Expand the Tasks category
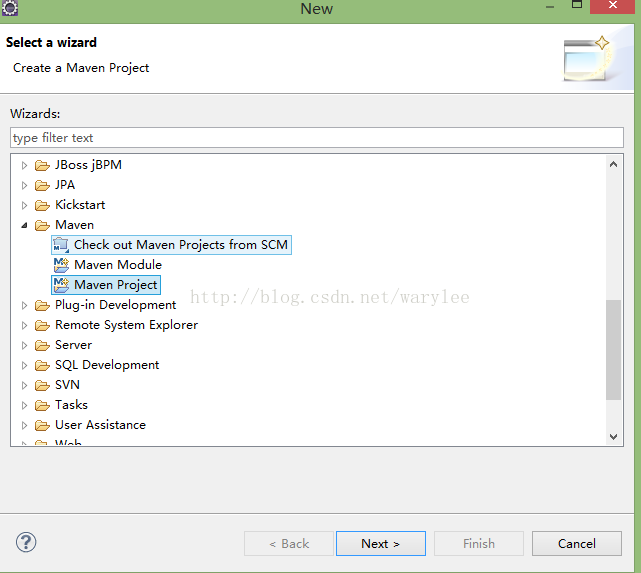The height and width of the screenshot is (573, 641). pyautogui.click(x=24, y=405)
